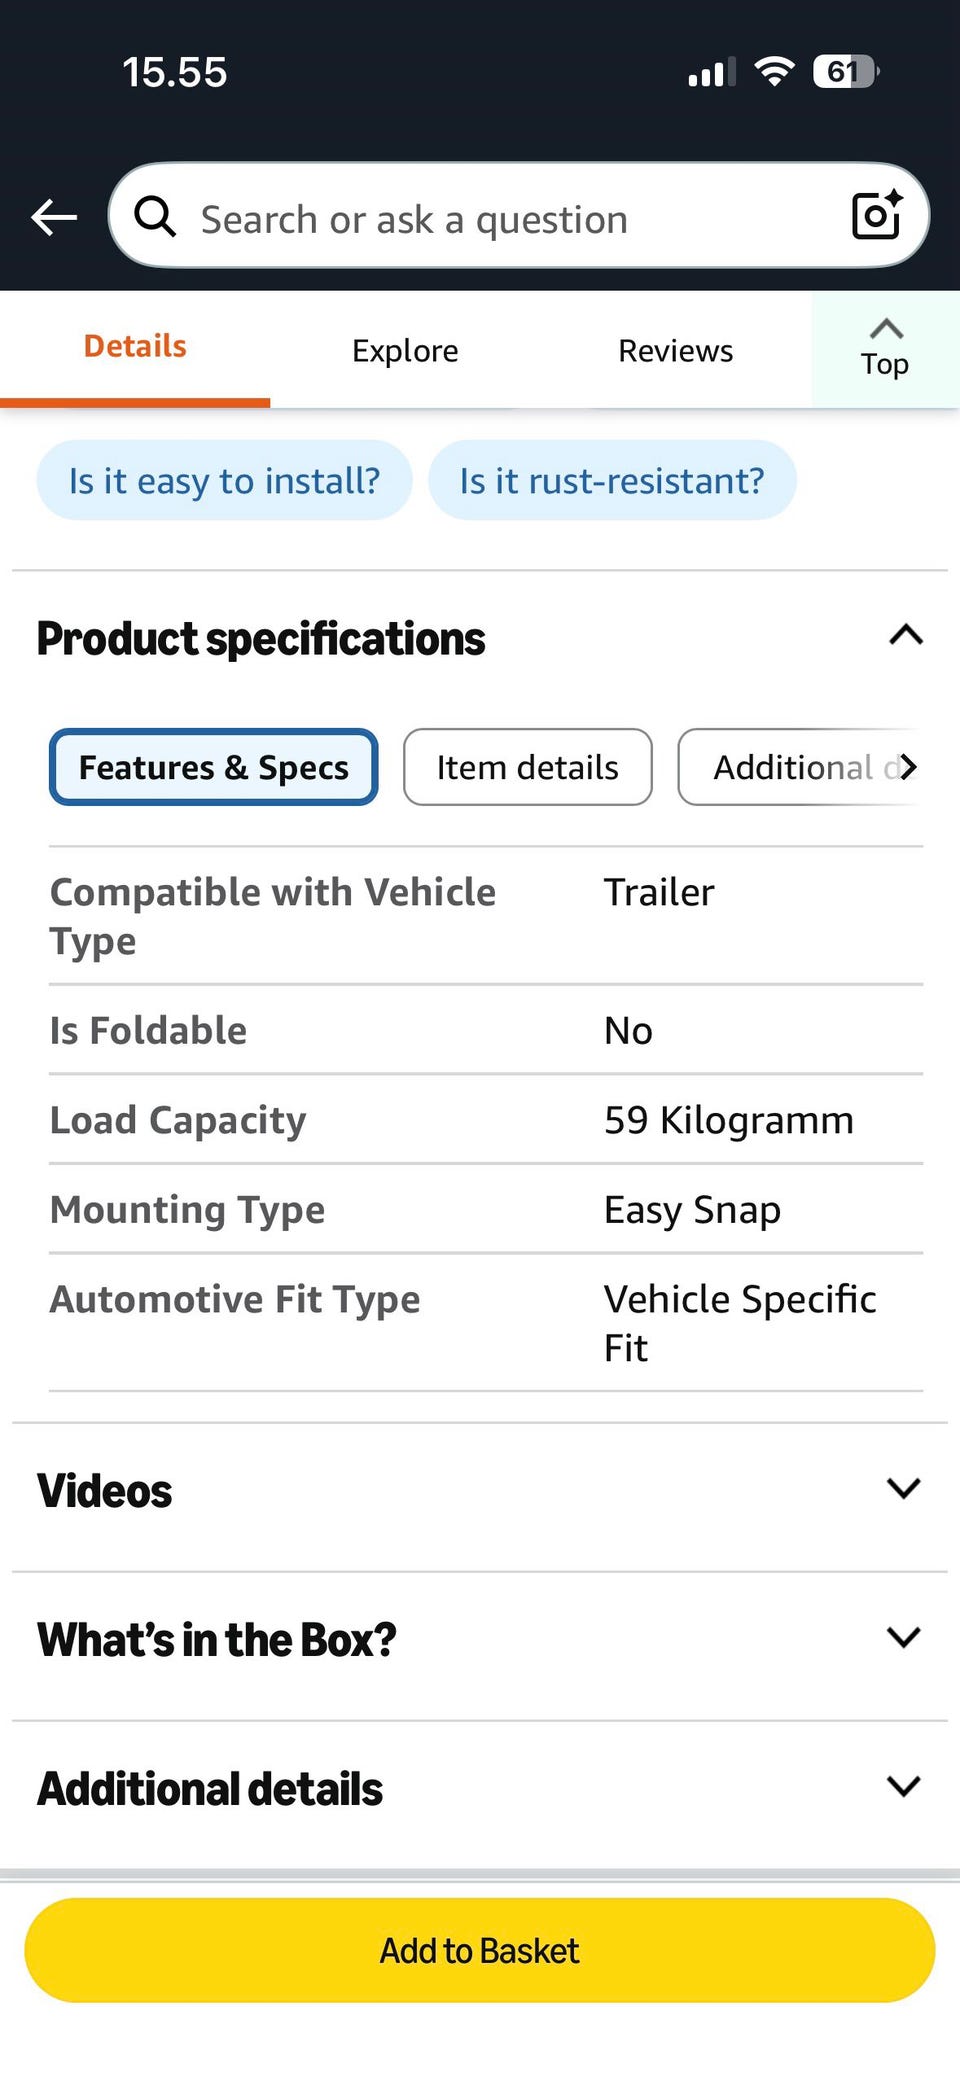Tap the cellular signal icon
This screenshot has width=960, height=2081.
pos(711,72)
